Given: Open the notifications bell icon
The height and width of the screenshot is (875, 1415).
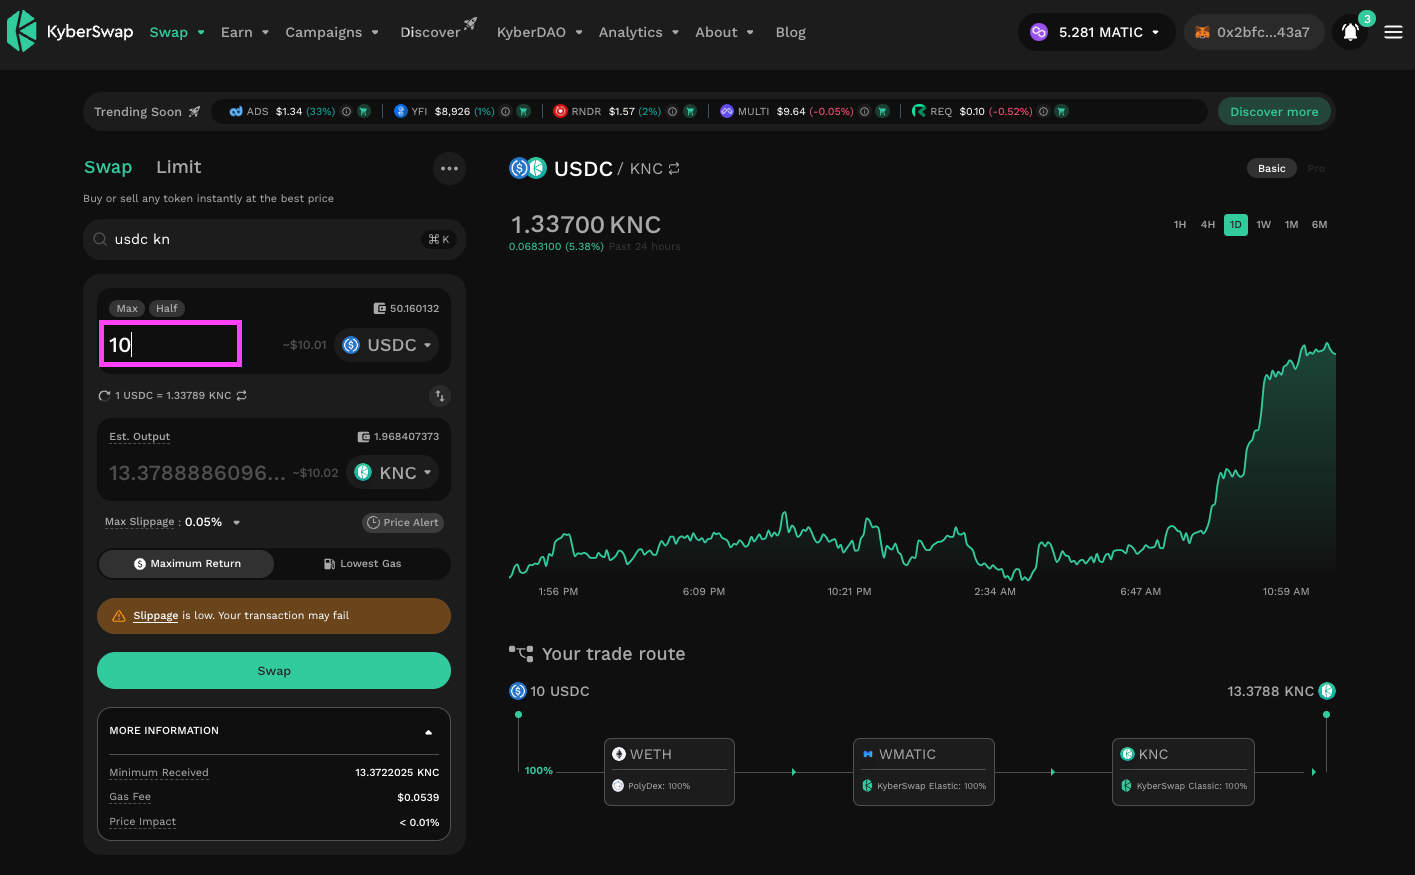Looking at the screenshot, I should click(x=1350, y=32).
